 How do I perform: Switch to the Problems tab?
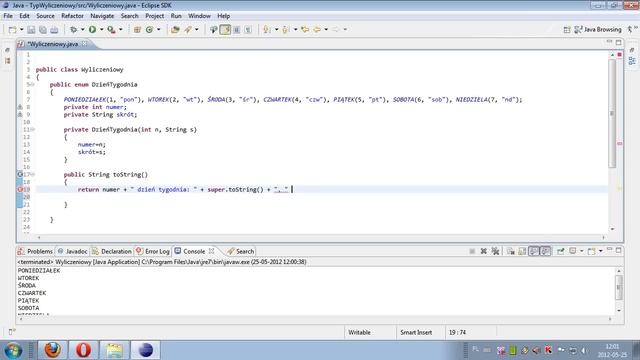tap(35, 251)
